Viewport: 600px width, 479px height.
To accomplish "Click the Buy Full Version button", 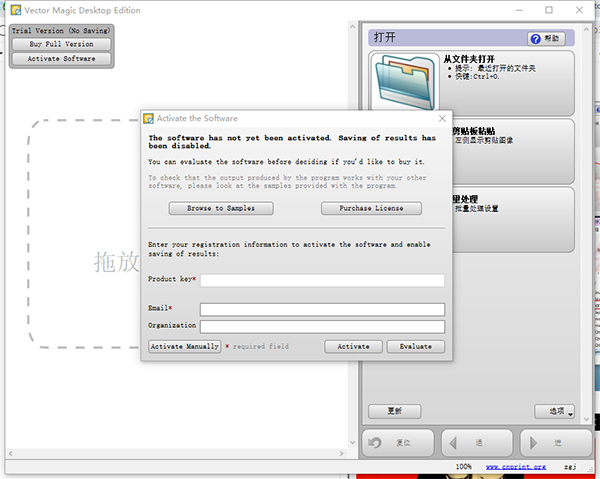I will [61, 44].
